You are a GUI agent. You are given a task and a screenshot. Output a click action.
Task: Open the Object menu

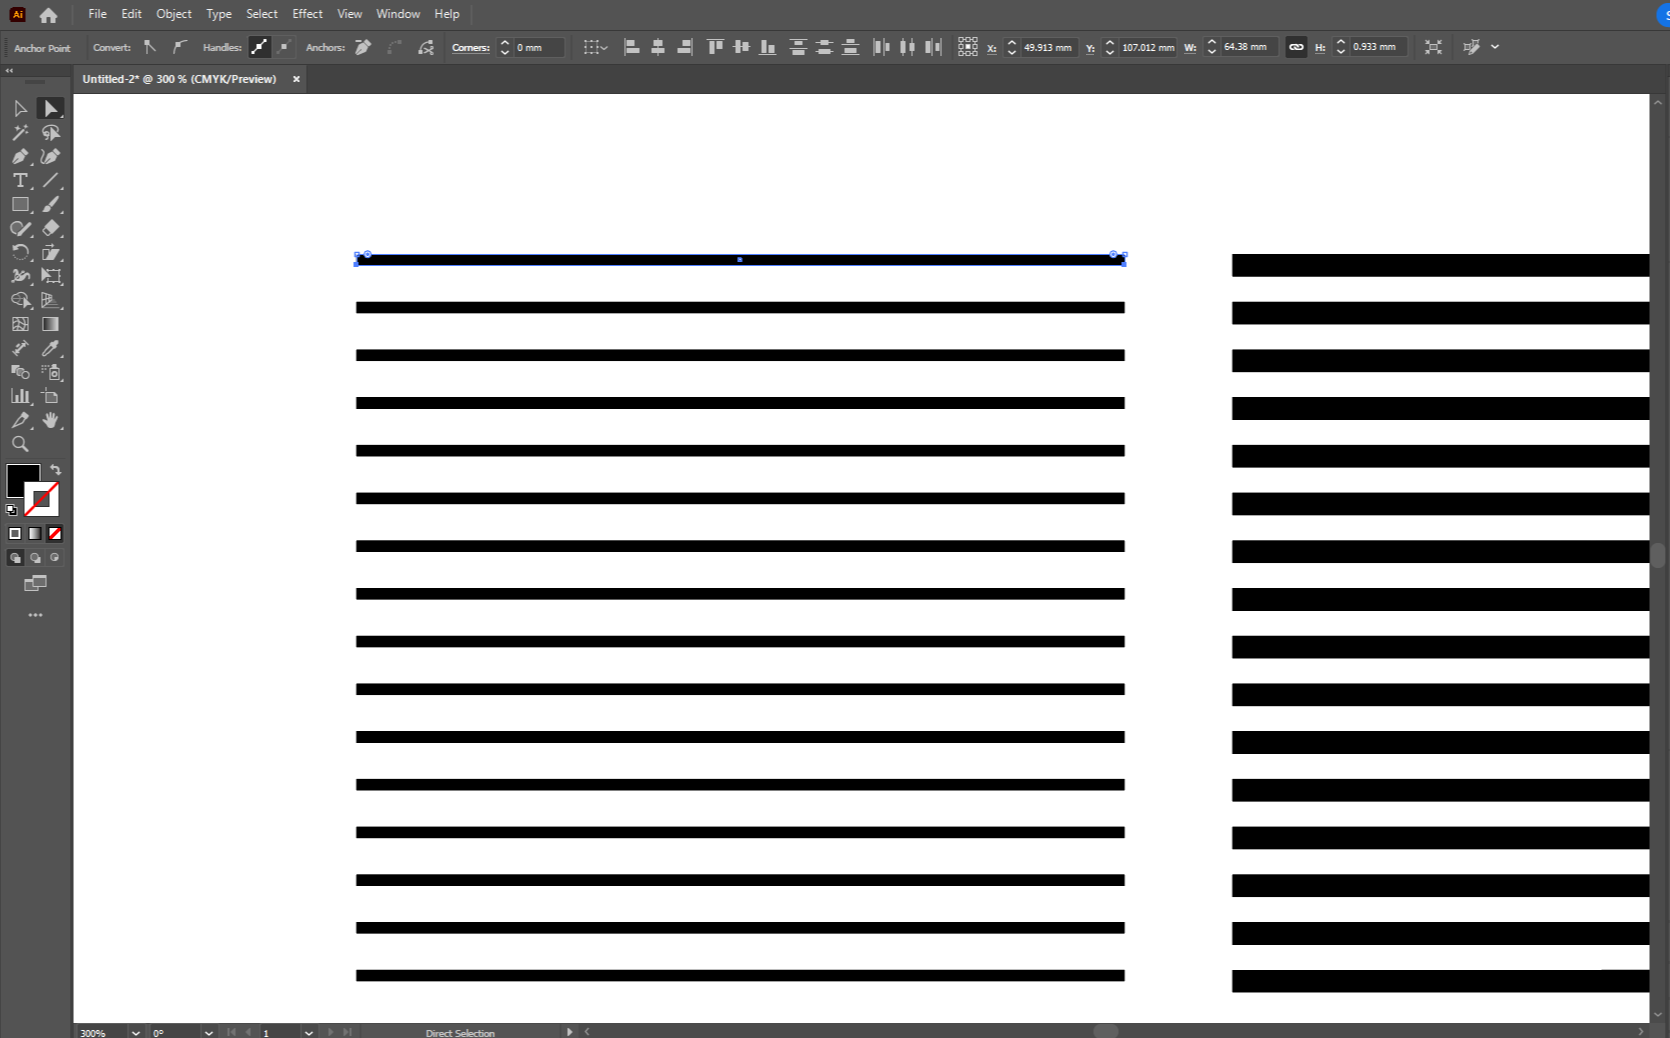(174, 14)
